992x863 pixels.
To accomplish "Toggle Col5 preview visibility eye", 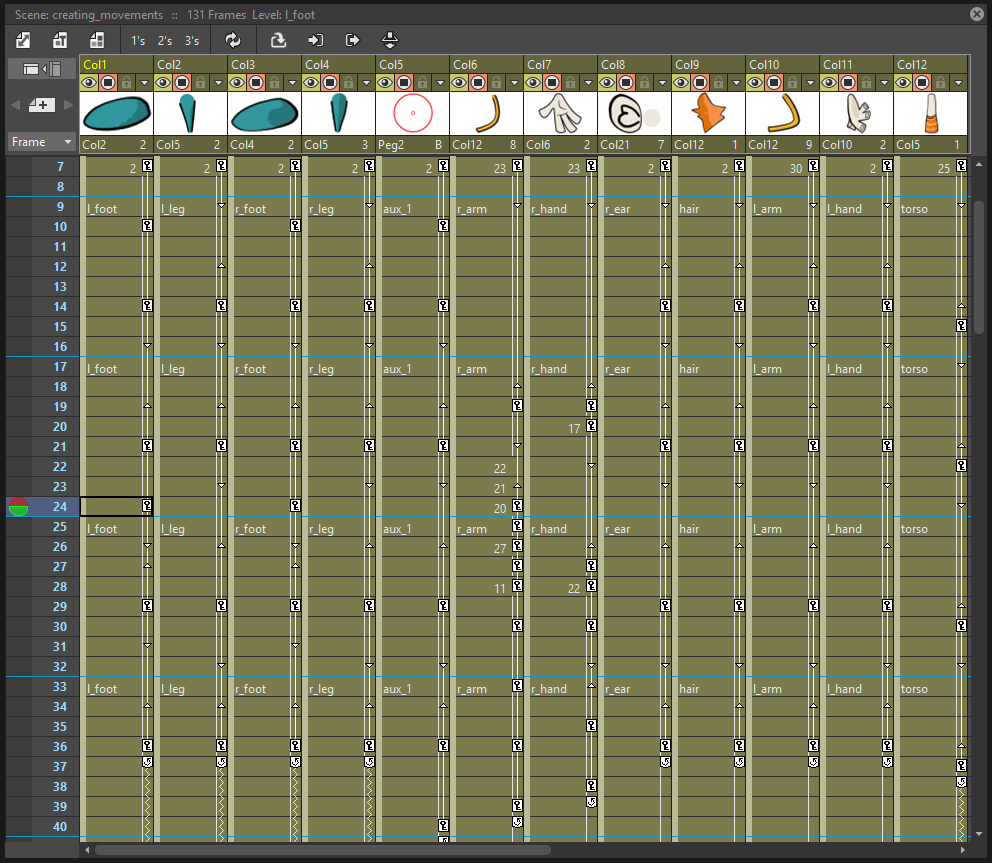I will pos(385,82).
